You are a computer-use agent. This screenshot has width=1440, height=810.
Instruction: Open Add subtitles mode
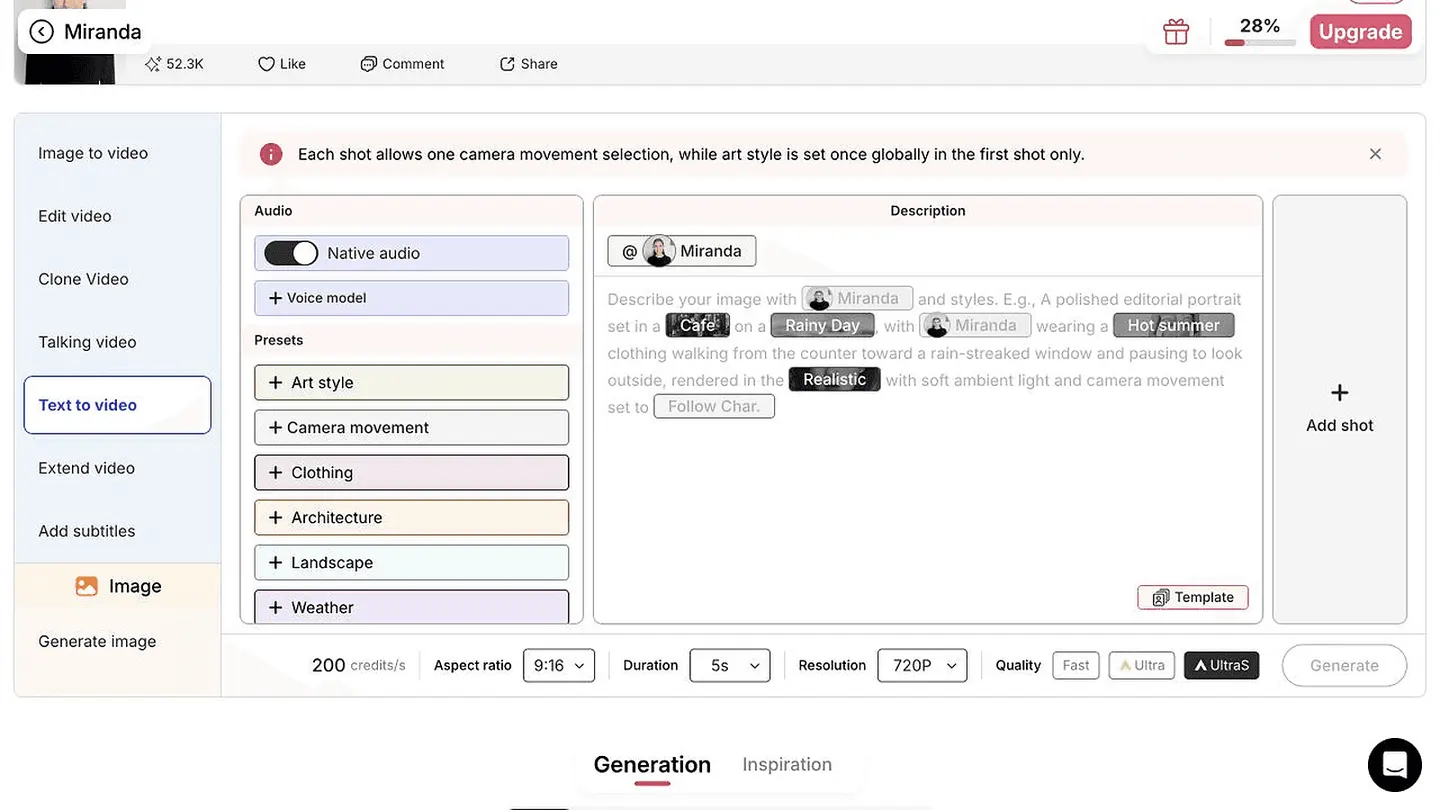[x=86, y=531]
